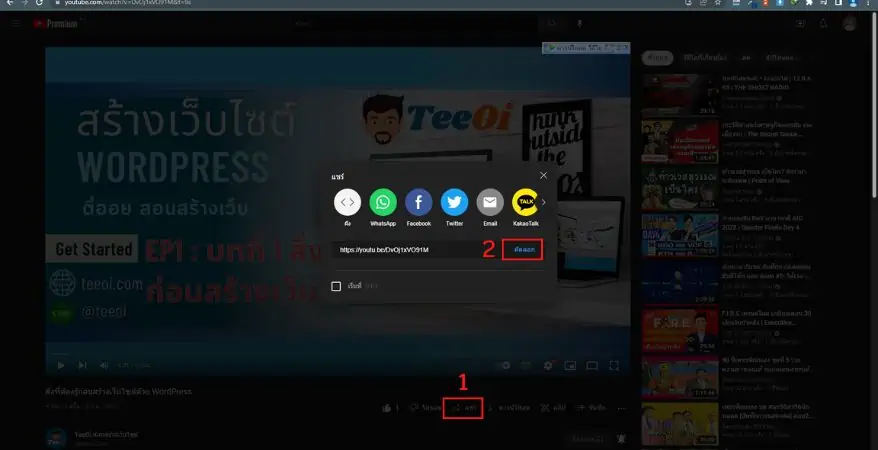
Task: Save the video to a playlist
Action: 591,408
